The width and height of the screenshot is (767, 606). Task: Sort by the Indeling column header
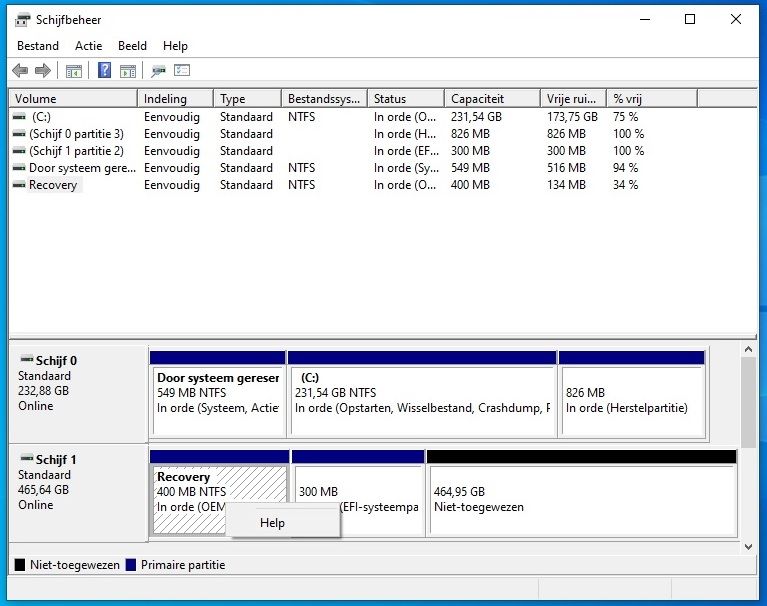click(176, 99)
